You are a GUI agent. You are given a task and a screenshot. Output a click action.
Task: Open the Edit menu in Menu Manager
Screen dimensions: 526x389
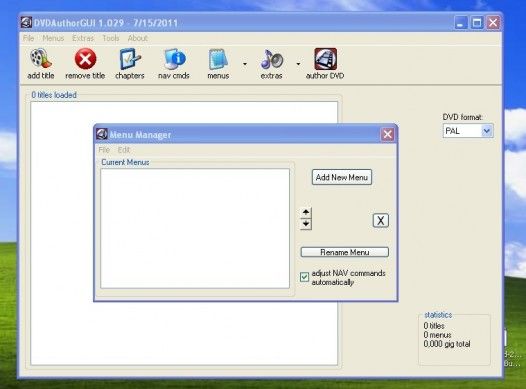click(x=123, y=150)
